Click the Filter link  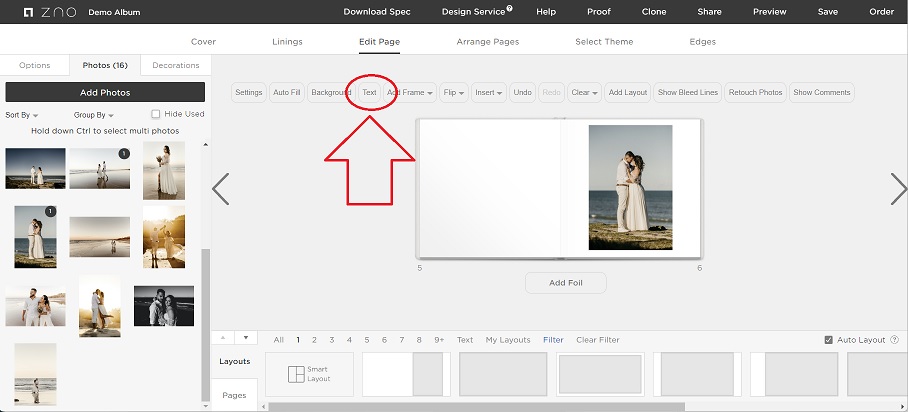pos(553,340)
